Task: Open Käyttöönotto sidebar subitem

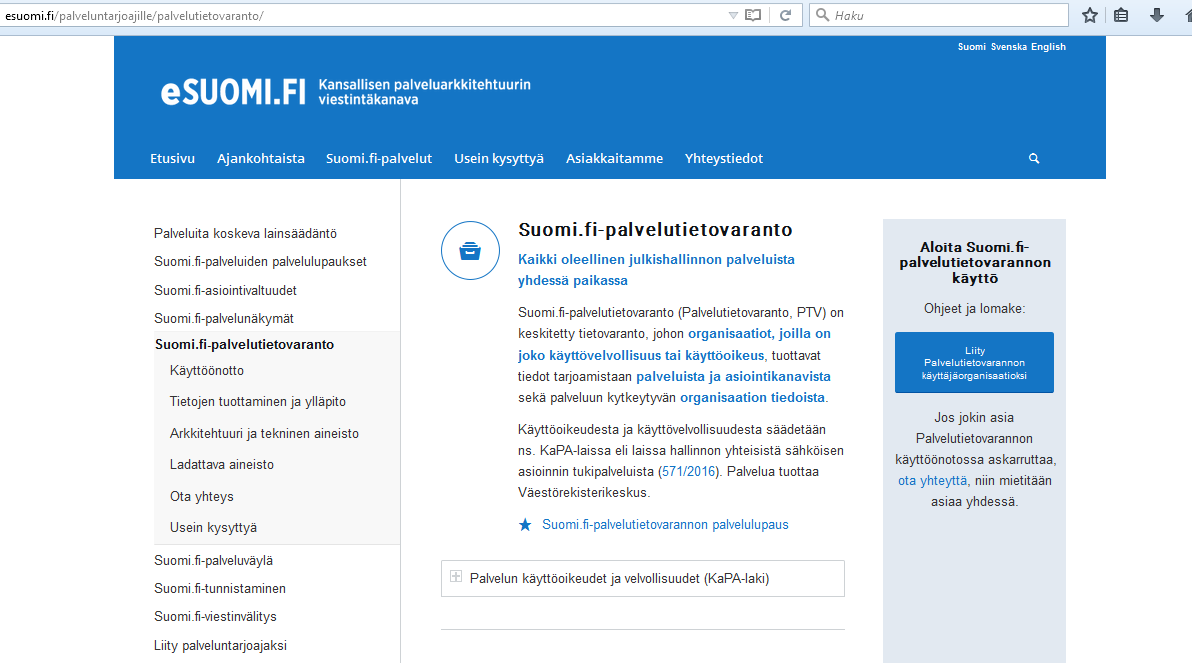Action: [207, 371]
